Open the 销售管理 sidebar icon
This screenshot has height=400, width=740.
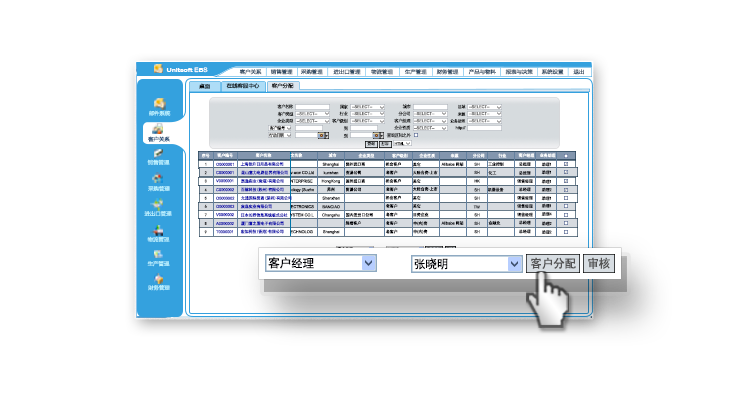coord(160,156)
